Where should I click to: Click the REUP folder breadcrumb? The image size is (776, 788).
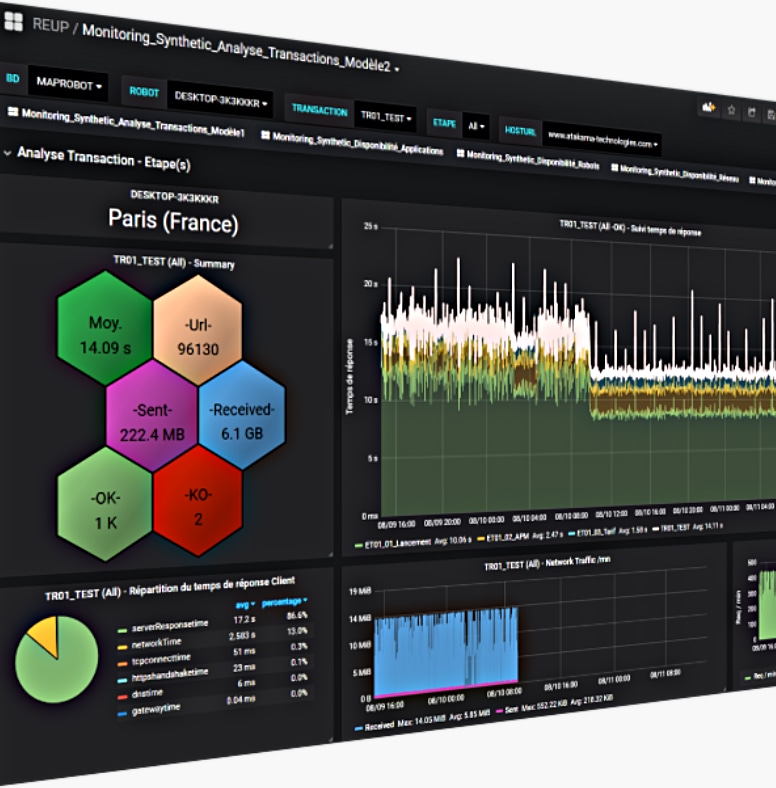tap(51, 25)
